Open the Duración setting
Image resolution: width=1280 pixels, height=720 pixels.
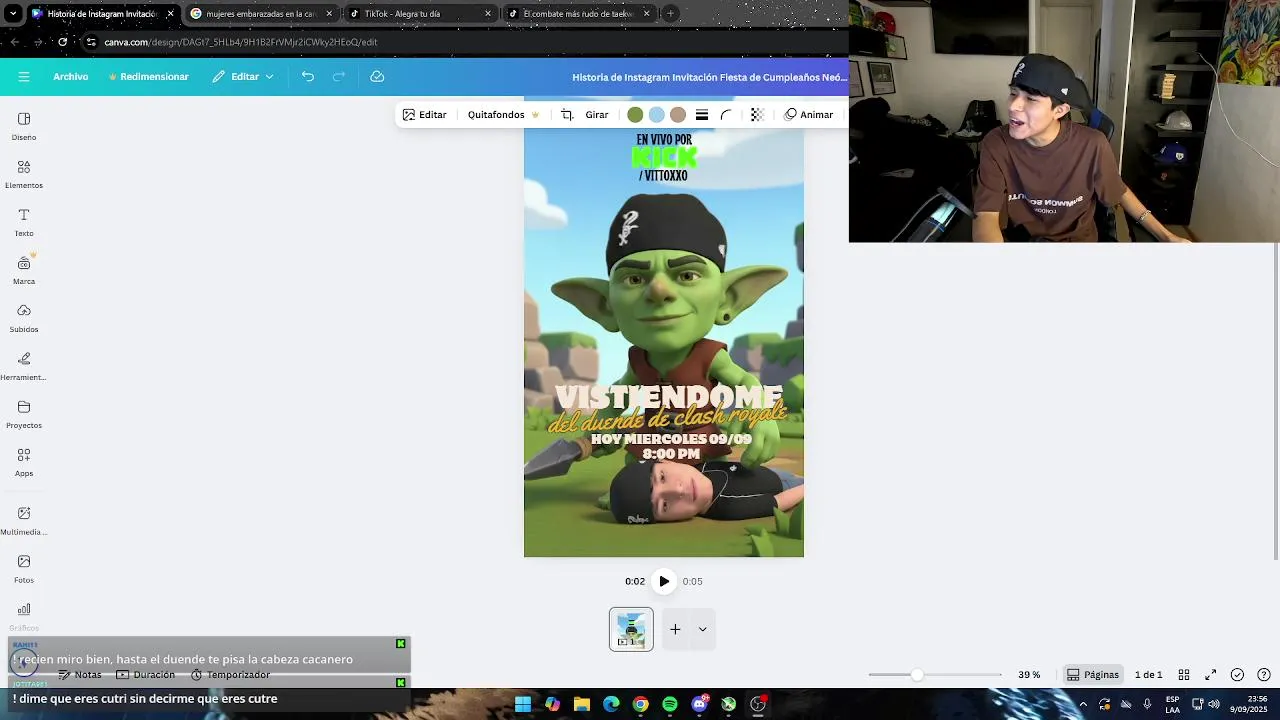click(x=146, y=675)
